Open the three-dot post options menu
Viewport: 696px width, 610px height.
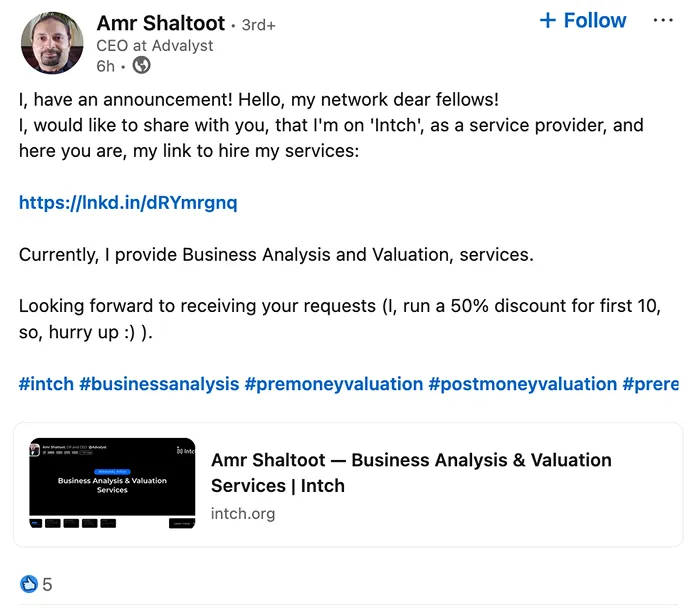pyautogui.click(x=663, y=20)
